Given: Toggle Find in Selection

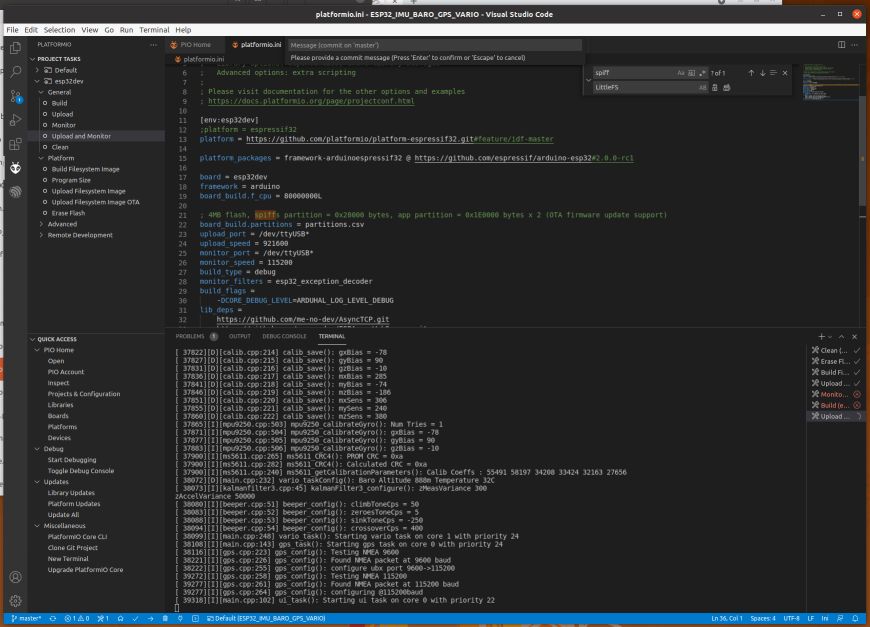Looking at the screenshot, I should coord(773,73).
